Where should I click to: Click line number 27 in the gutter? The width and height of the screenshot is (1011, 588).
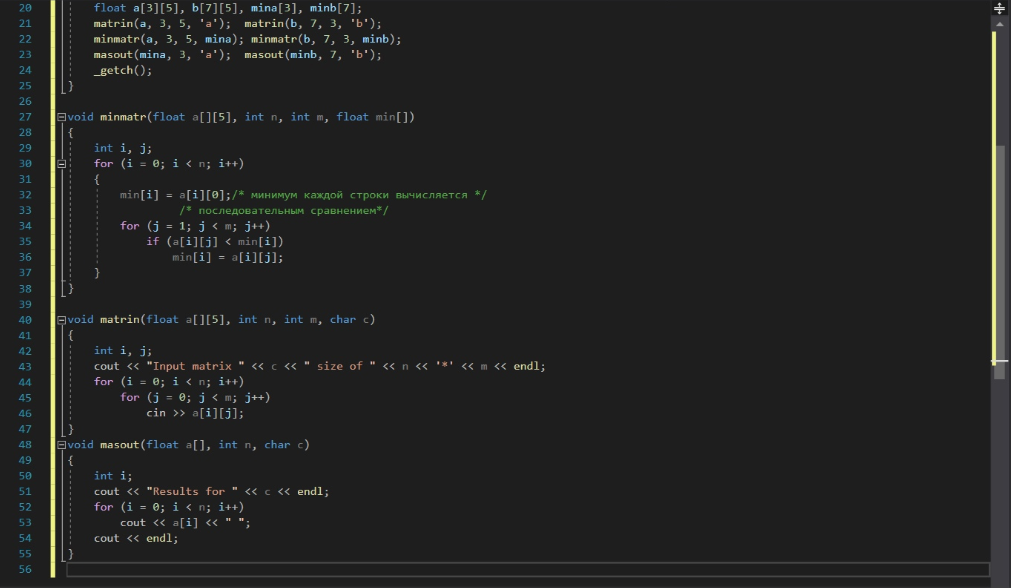click(x=25, y=117)
